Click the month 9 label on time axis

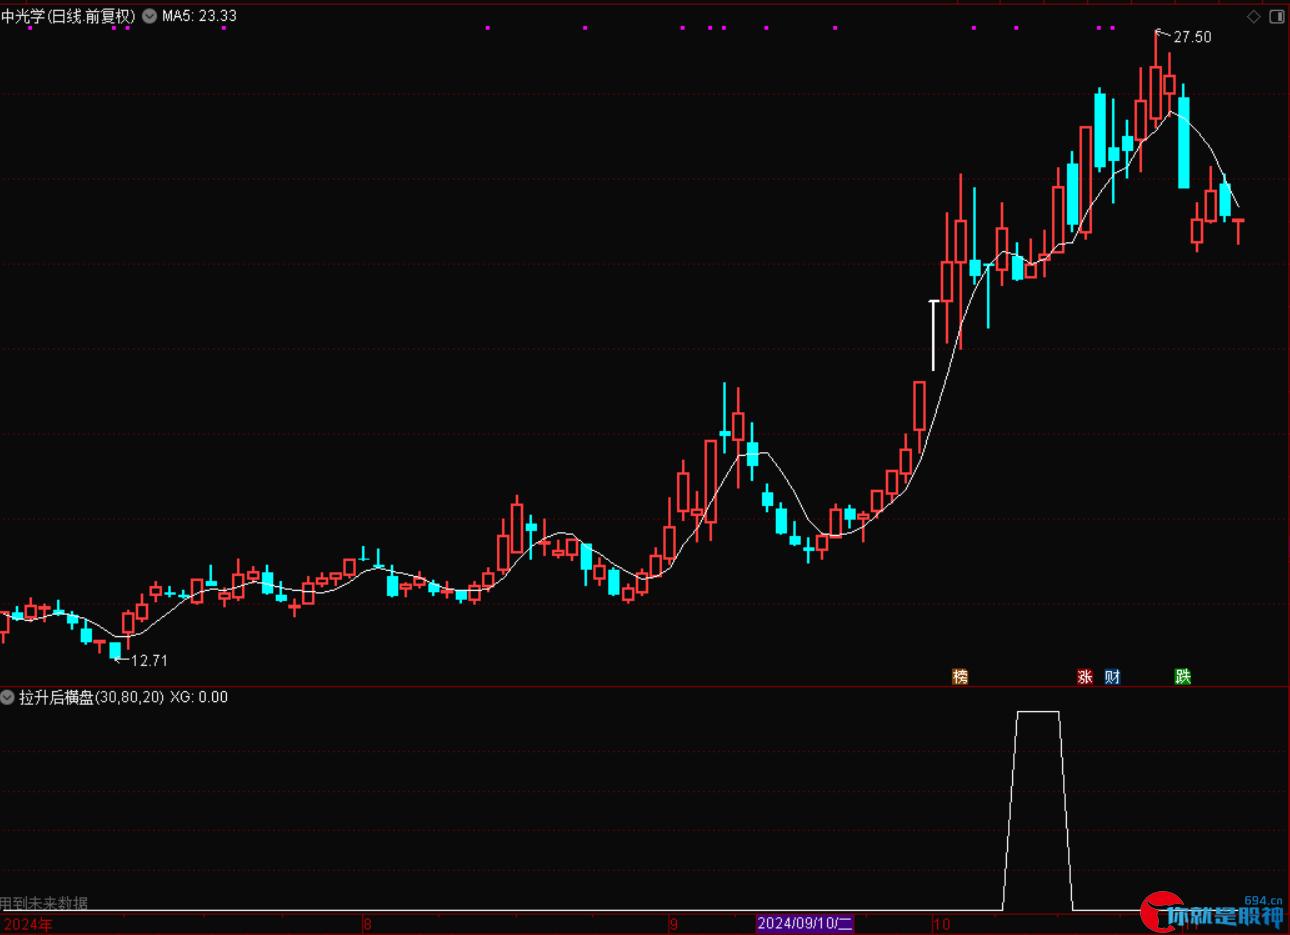coord(673,924)
